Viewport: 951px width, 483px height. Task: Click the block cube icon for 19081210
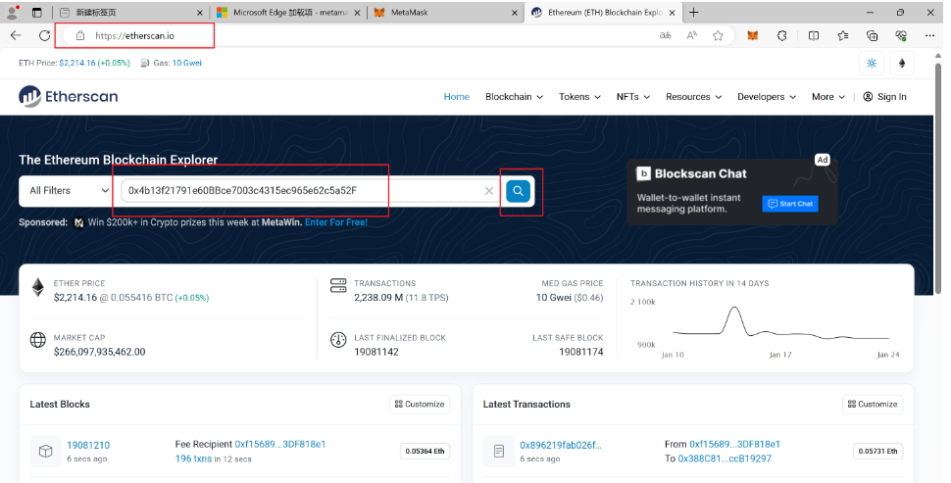pos(45,451)
